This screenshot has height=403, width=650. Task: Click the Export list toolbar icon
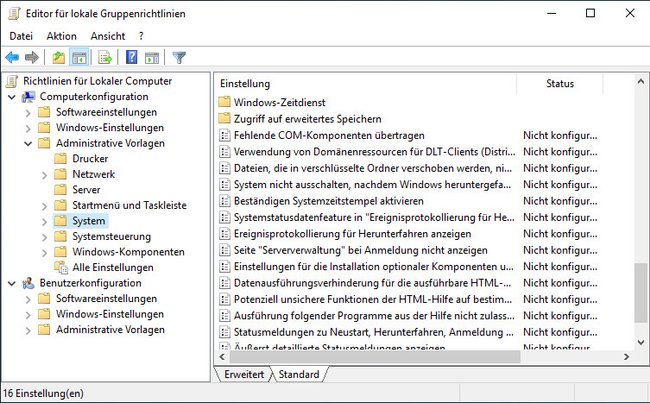point(105,57)
